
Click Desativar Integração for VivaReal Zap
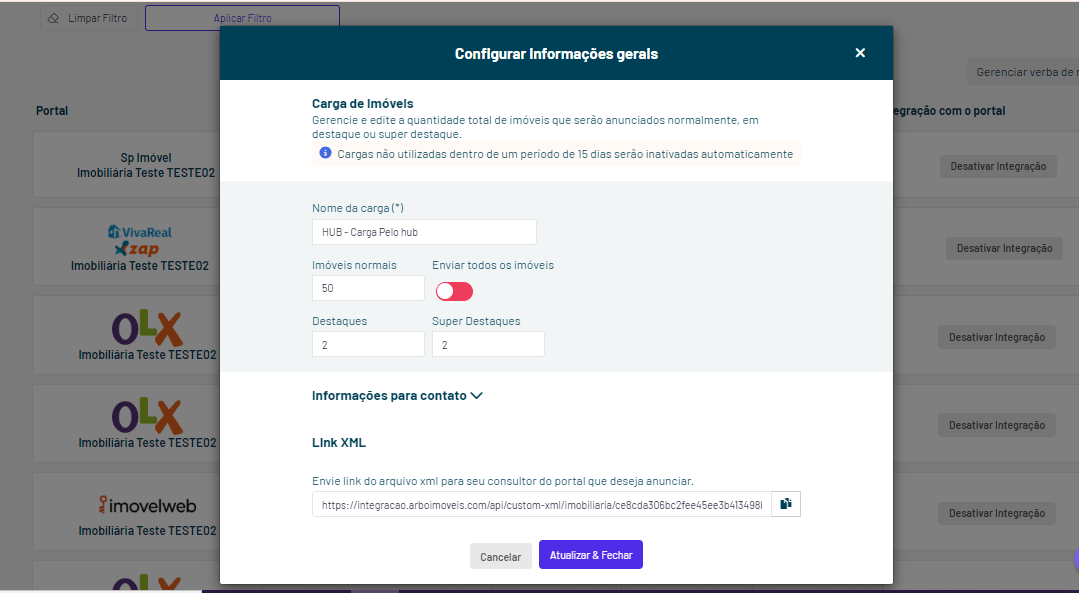click(x=1004, y=248)
